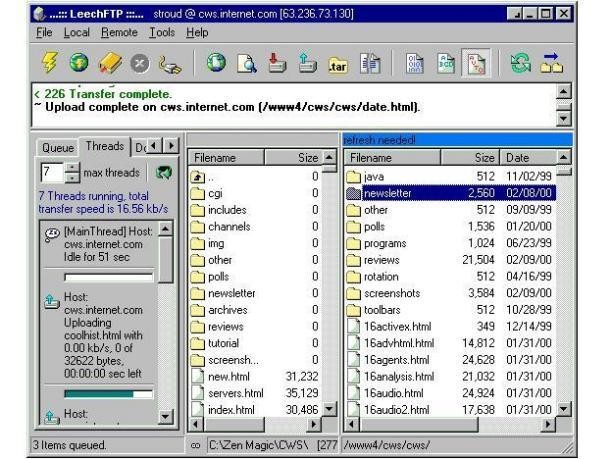Increase max threads with up spinner

[x=72, y=168]
